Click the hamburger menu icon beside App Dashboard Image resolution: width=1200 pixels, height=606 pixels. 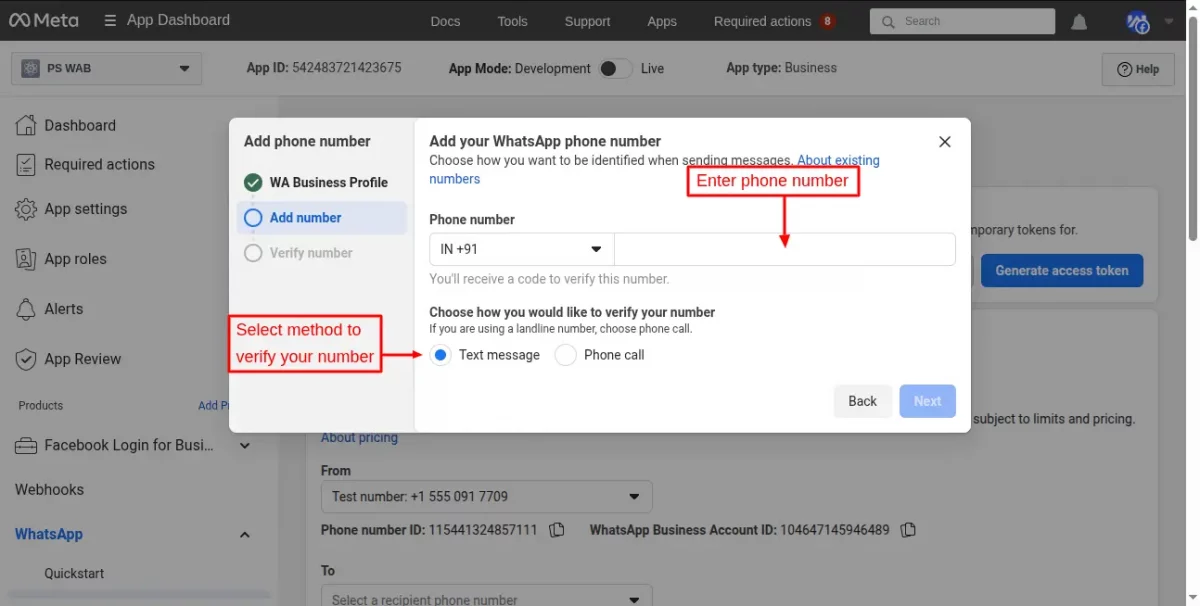[109, 20]
